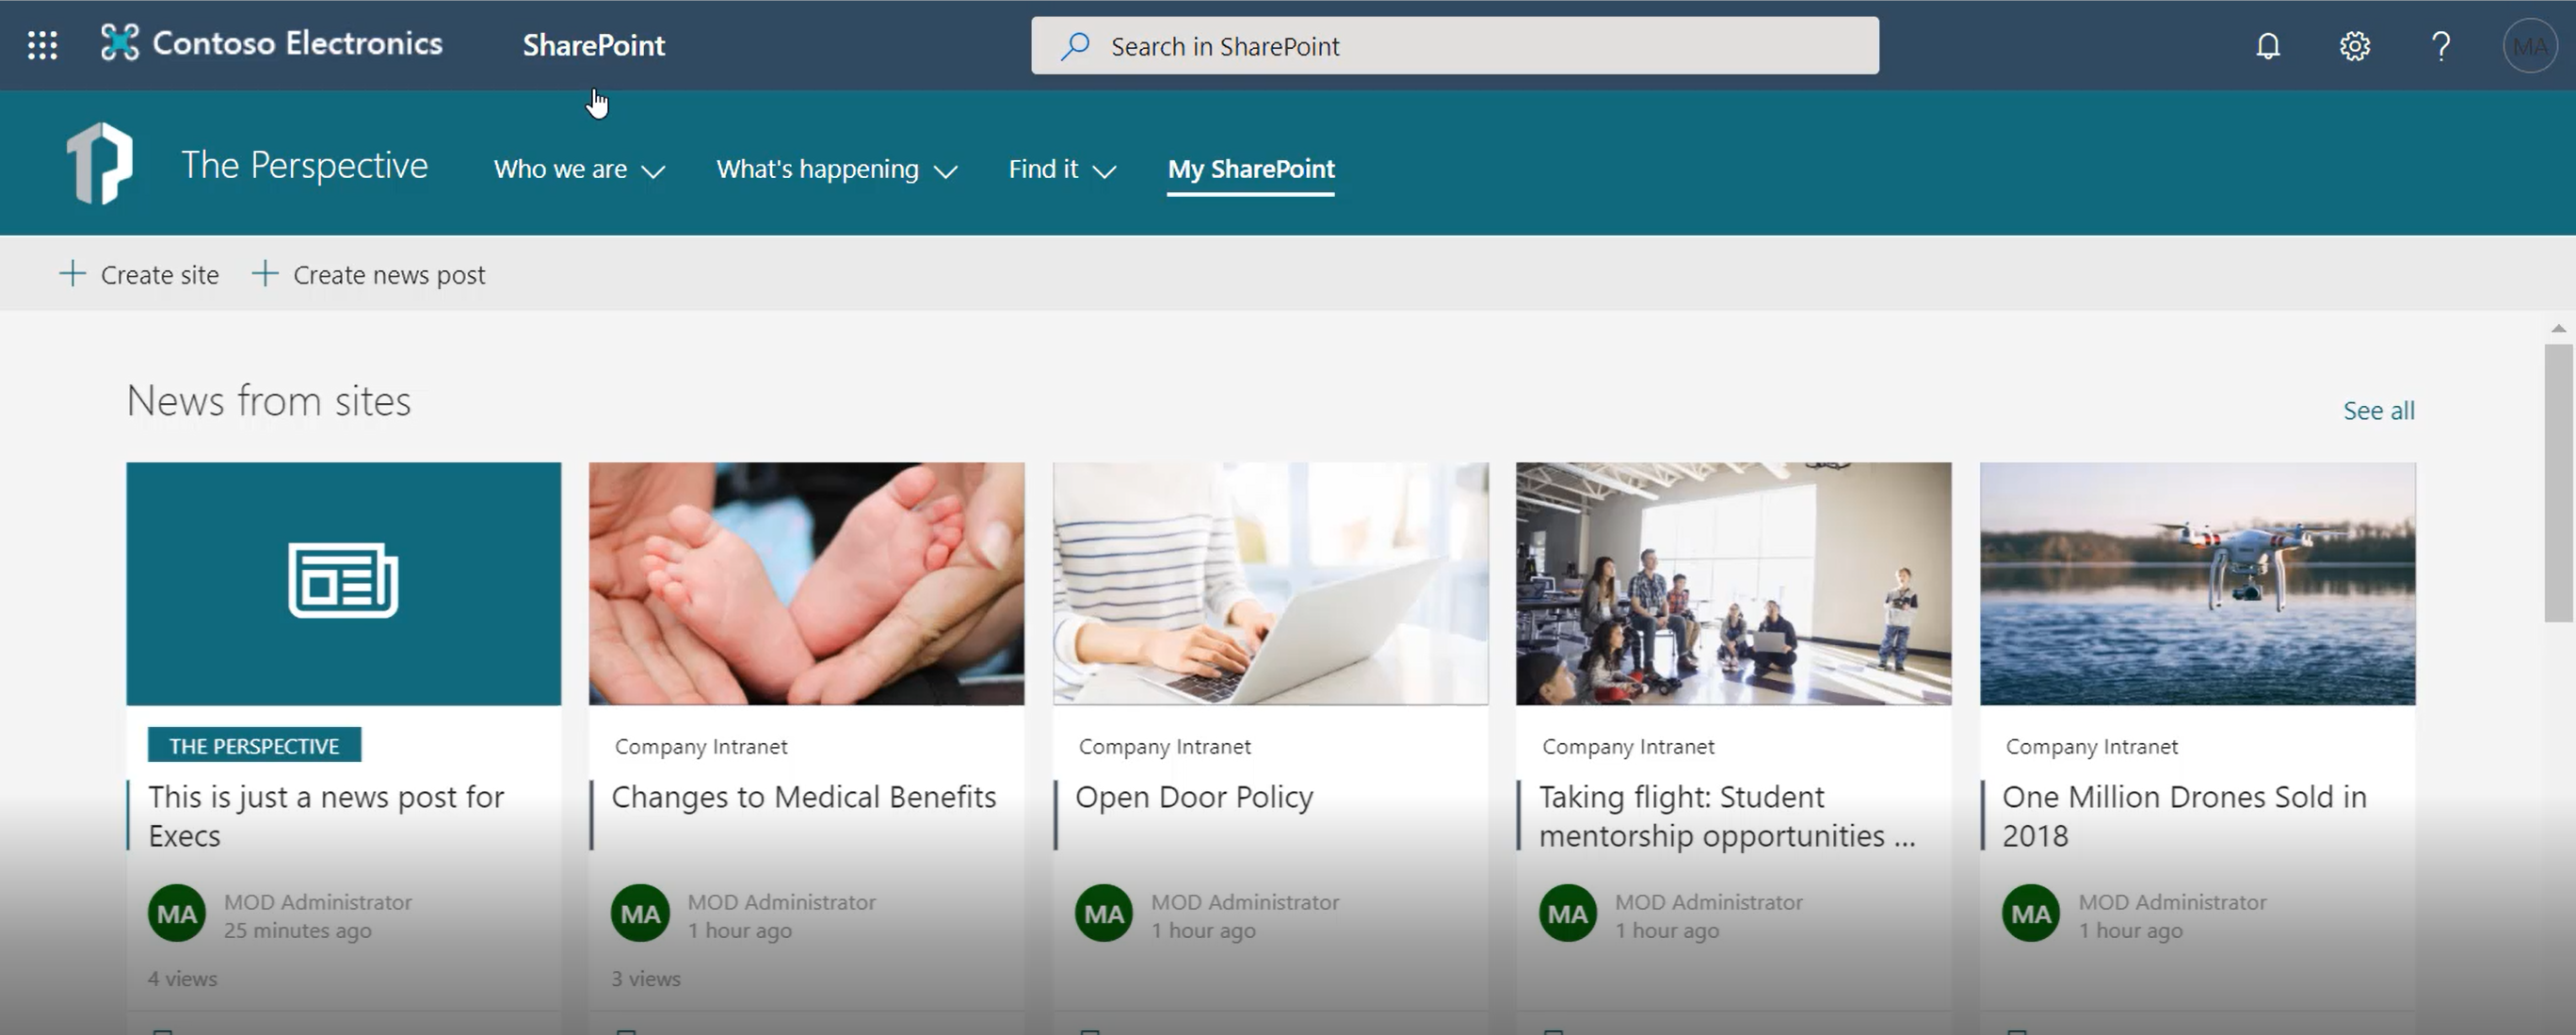Click The Perspective site logo
Screen dimensions: 2576x1035
100,163
